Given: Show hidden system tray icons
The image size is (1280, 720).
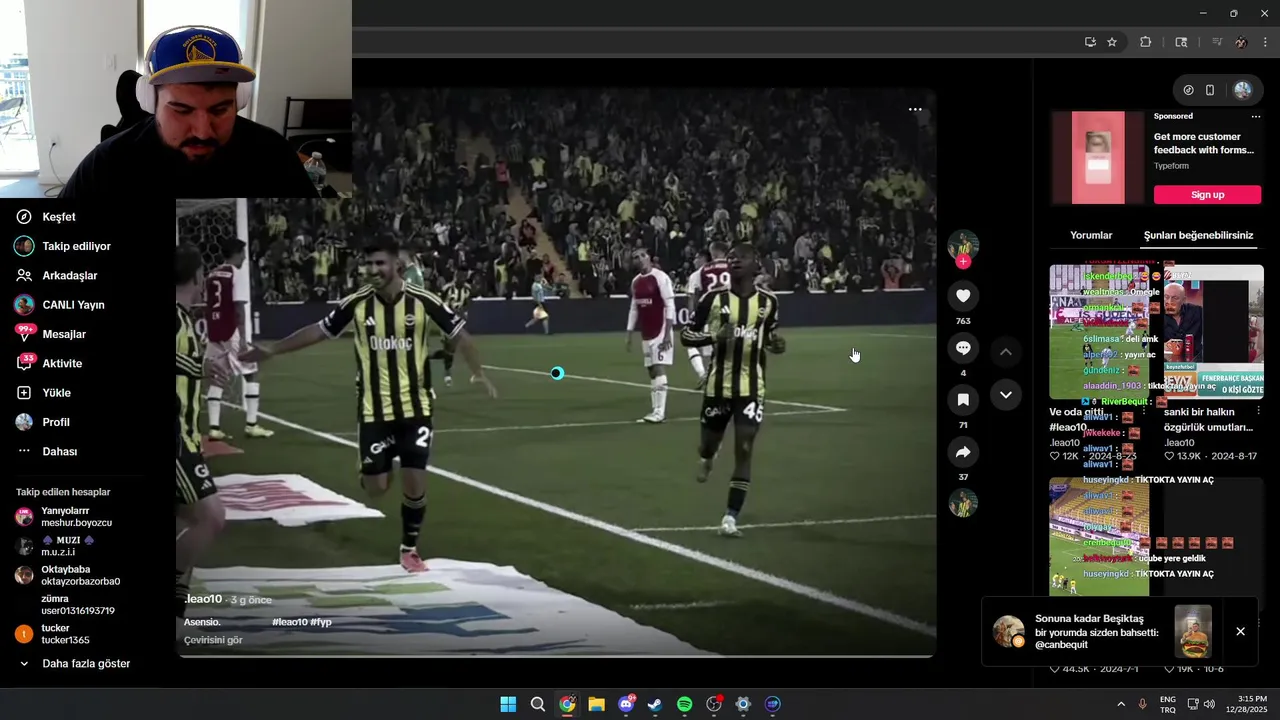Looking at the screenshot, I should click(x=1120, y=704).
